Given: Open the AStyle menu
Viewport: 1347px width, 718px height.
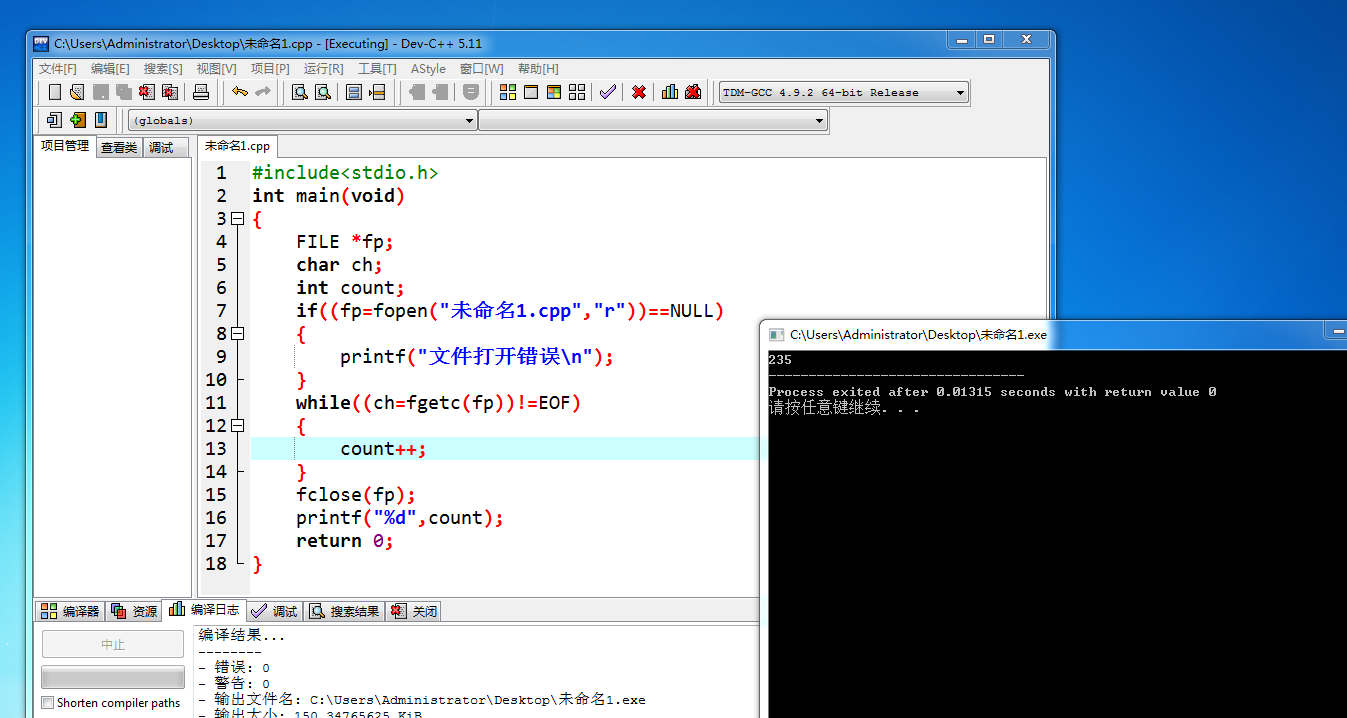Looking at the screenshot, I should tap(428, 69).
